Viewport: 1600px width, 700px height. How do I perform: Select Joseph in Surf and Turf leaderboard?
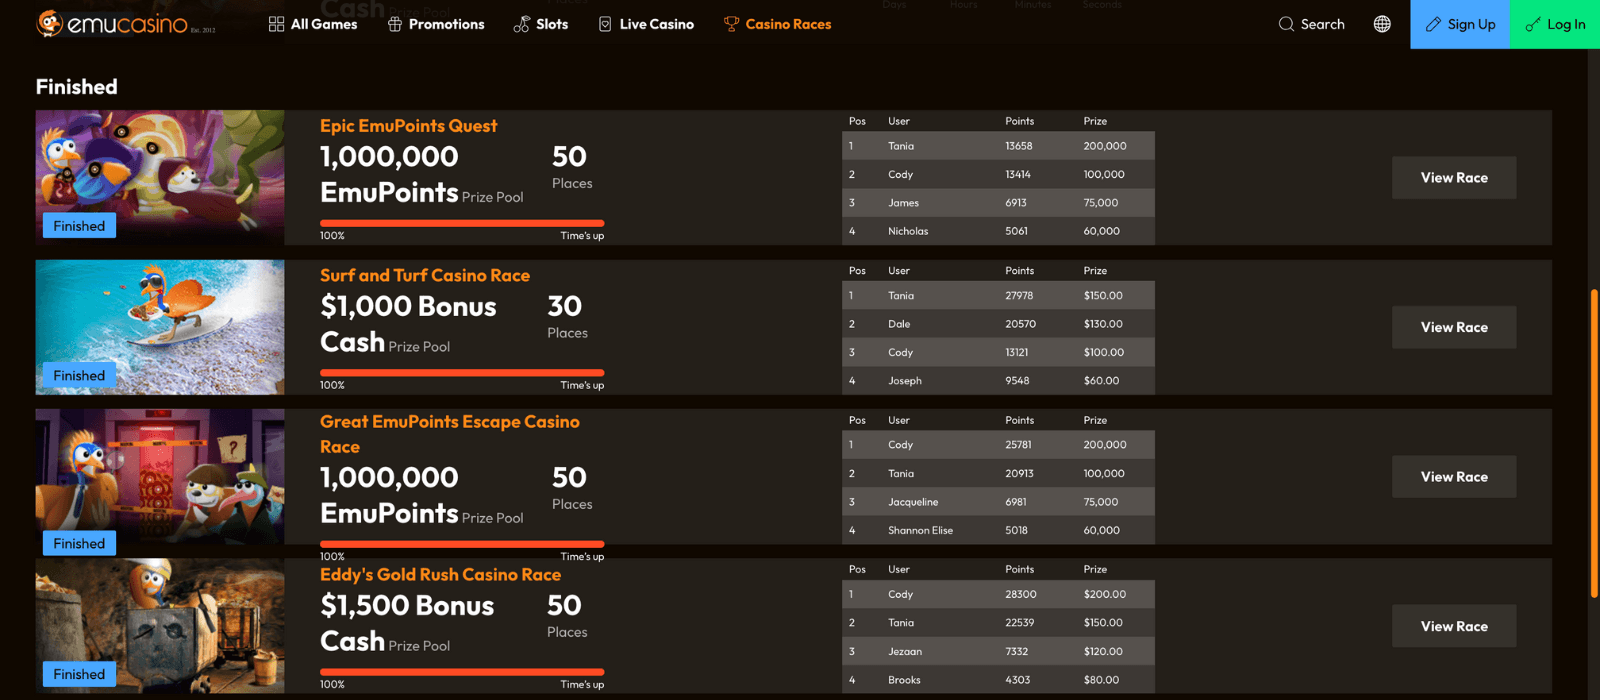click(905, 381)
